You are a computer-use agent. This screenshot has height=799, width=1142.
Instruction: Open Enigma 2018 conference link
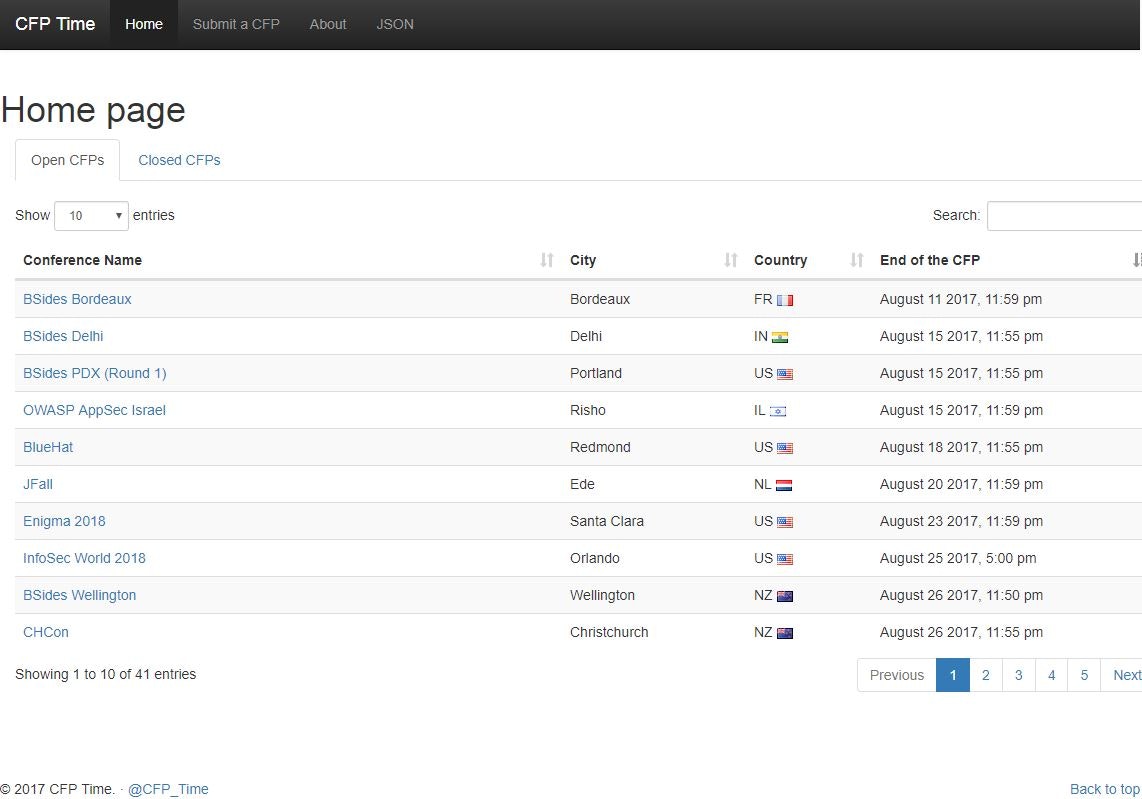[x=64, y=521]
